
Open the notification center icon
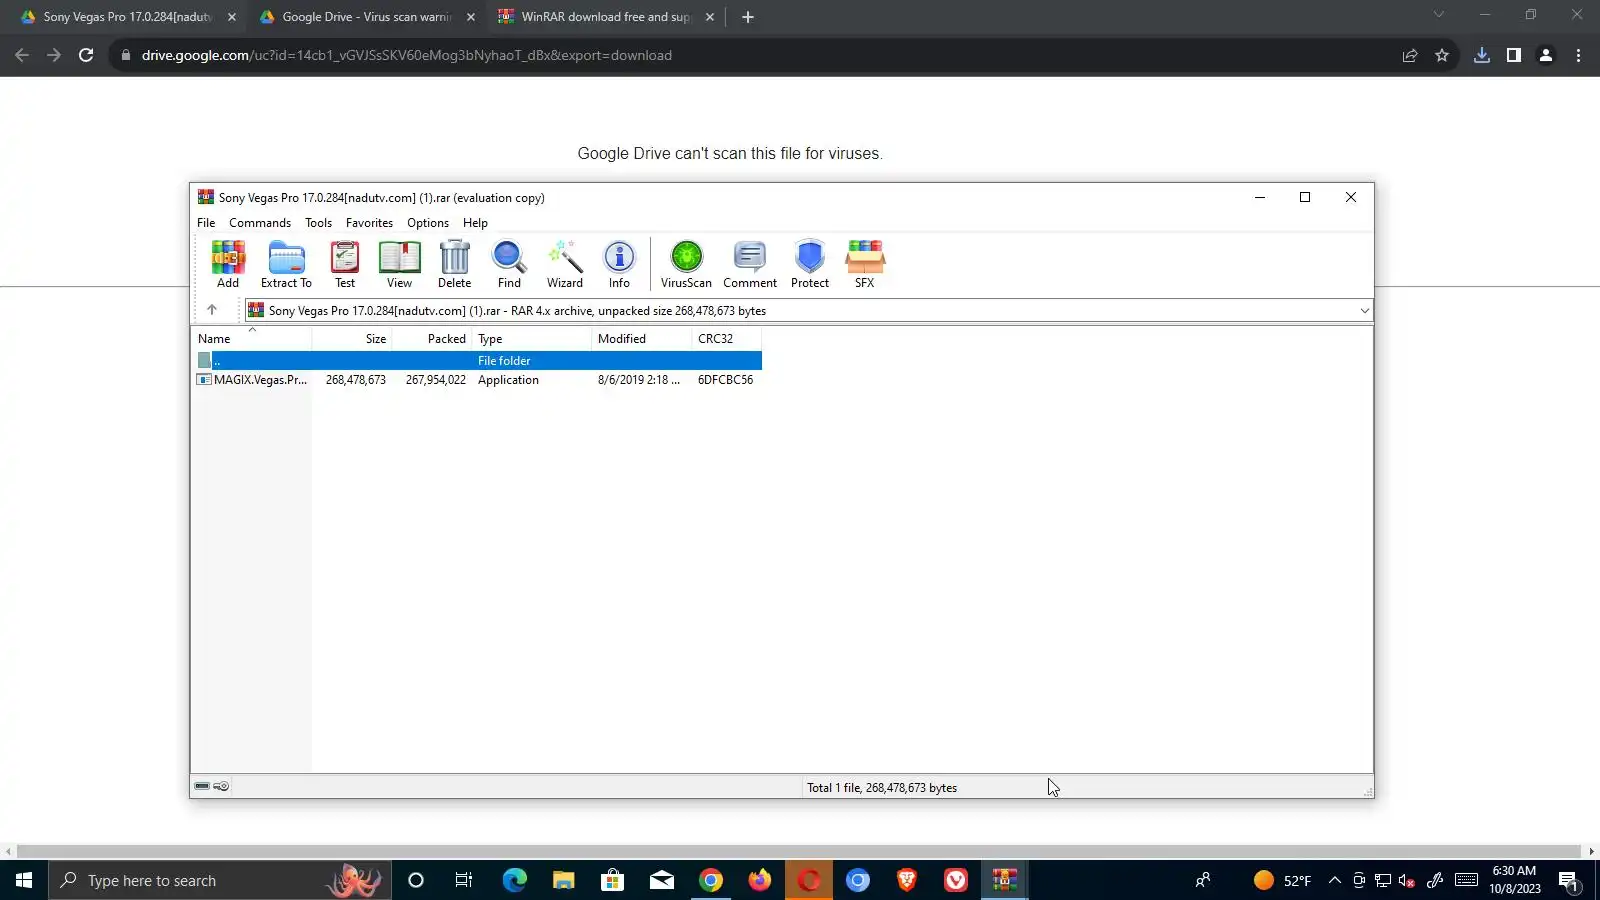[x=1568, y=881]
